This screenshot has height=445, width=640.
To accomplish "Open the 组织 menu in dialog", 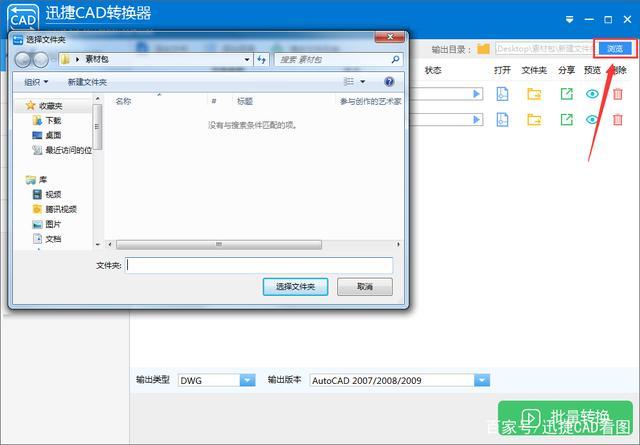I will click(x=36, y=82).
